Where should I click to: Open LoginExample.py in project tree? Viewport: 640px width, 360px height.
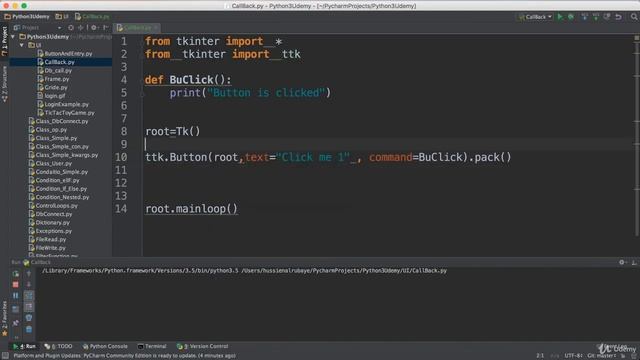click(63, 104)
